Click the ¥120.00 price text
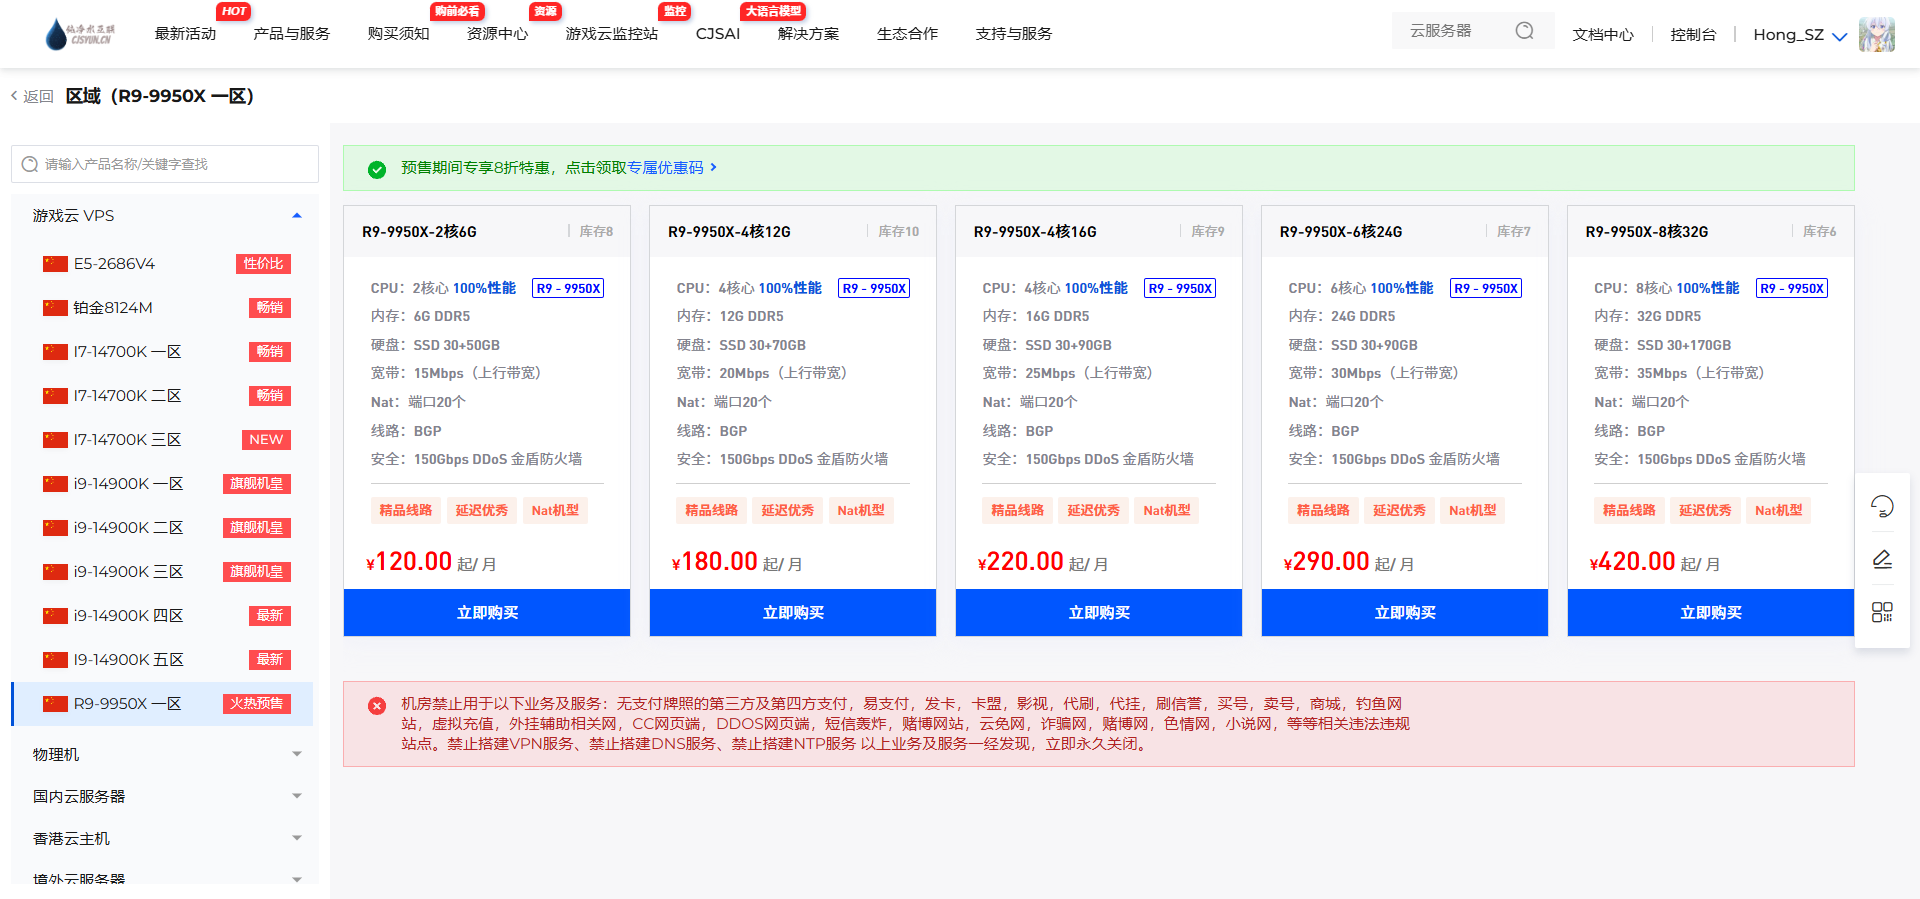The image size is (1920, 899). coord(409,562)
